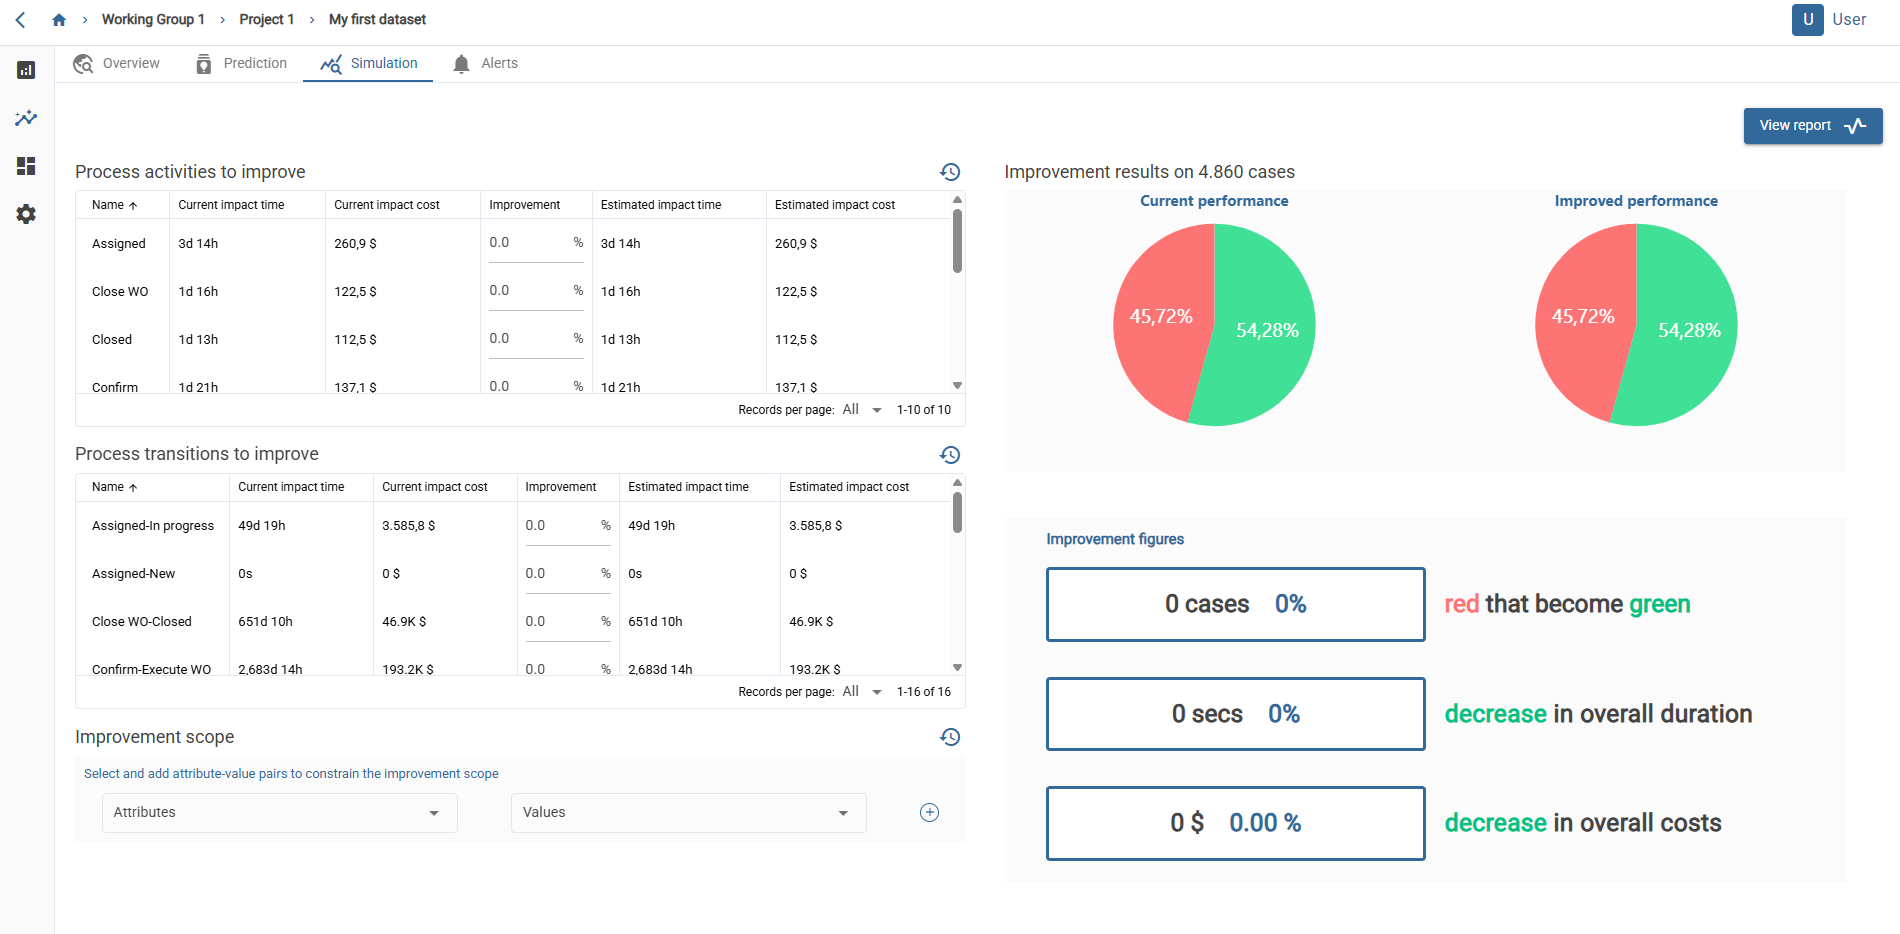
Task: Reset Process transitions to improve table
Action: [950, 455]
